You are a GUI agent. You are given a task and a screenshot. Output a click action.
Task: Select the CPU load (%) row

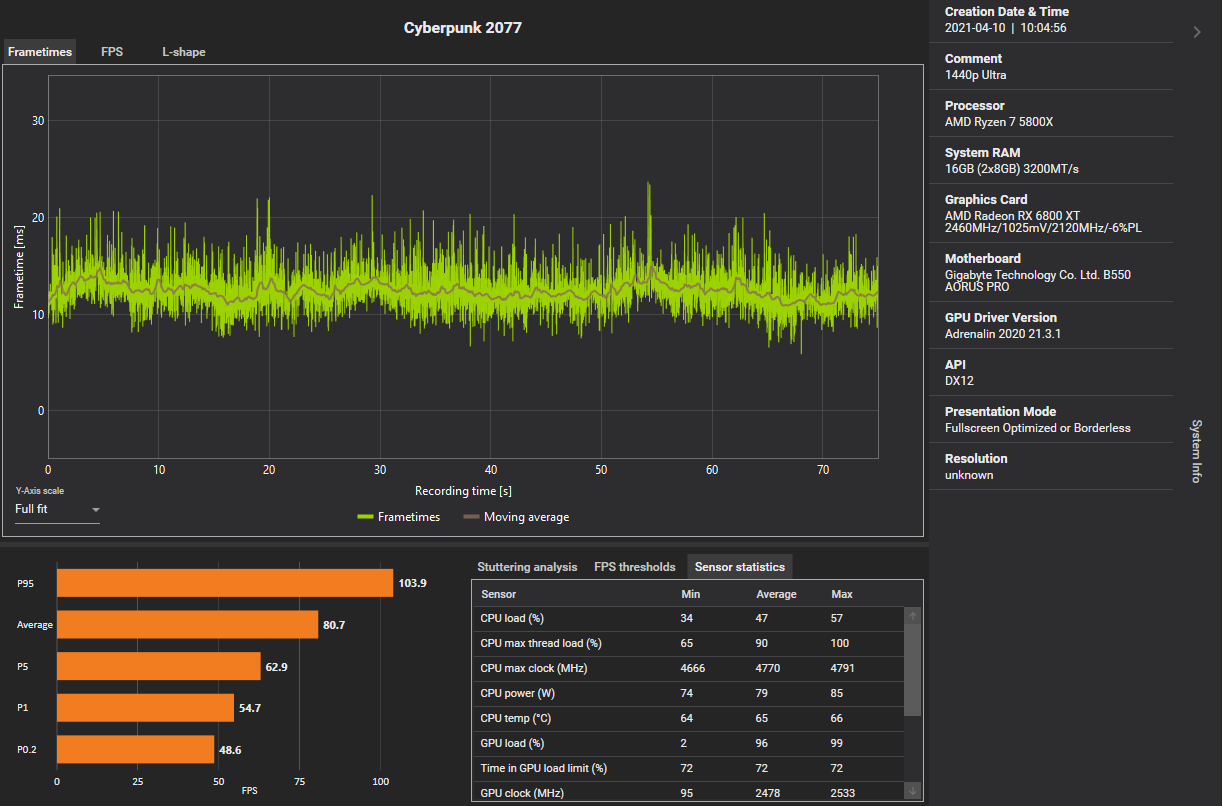(x=688, y=618)
